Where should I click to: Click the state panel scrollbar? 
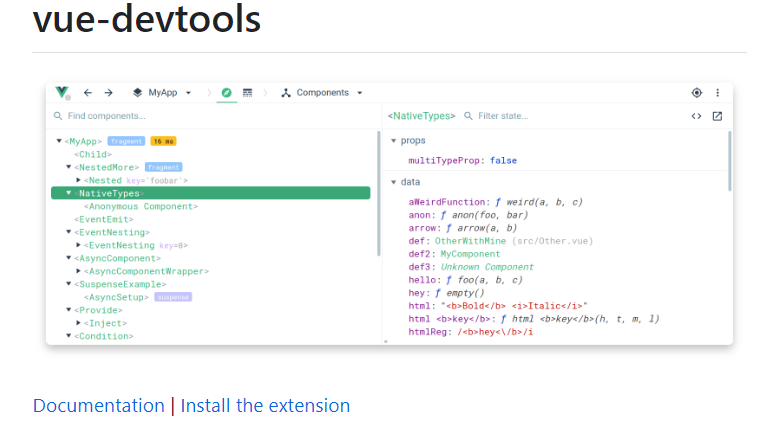point(730,161)
